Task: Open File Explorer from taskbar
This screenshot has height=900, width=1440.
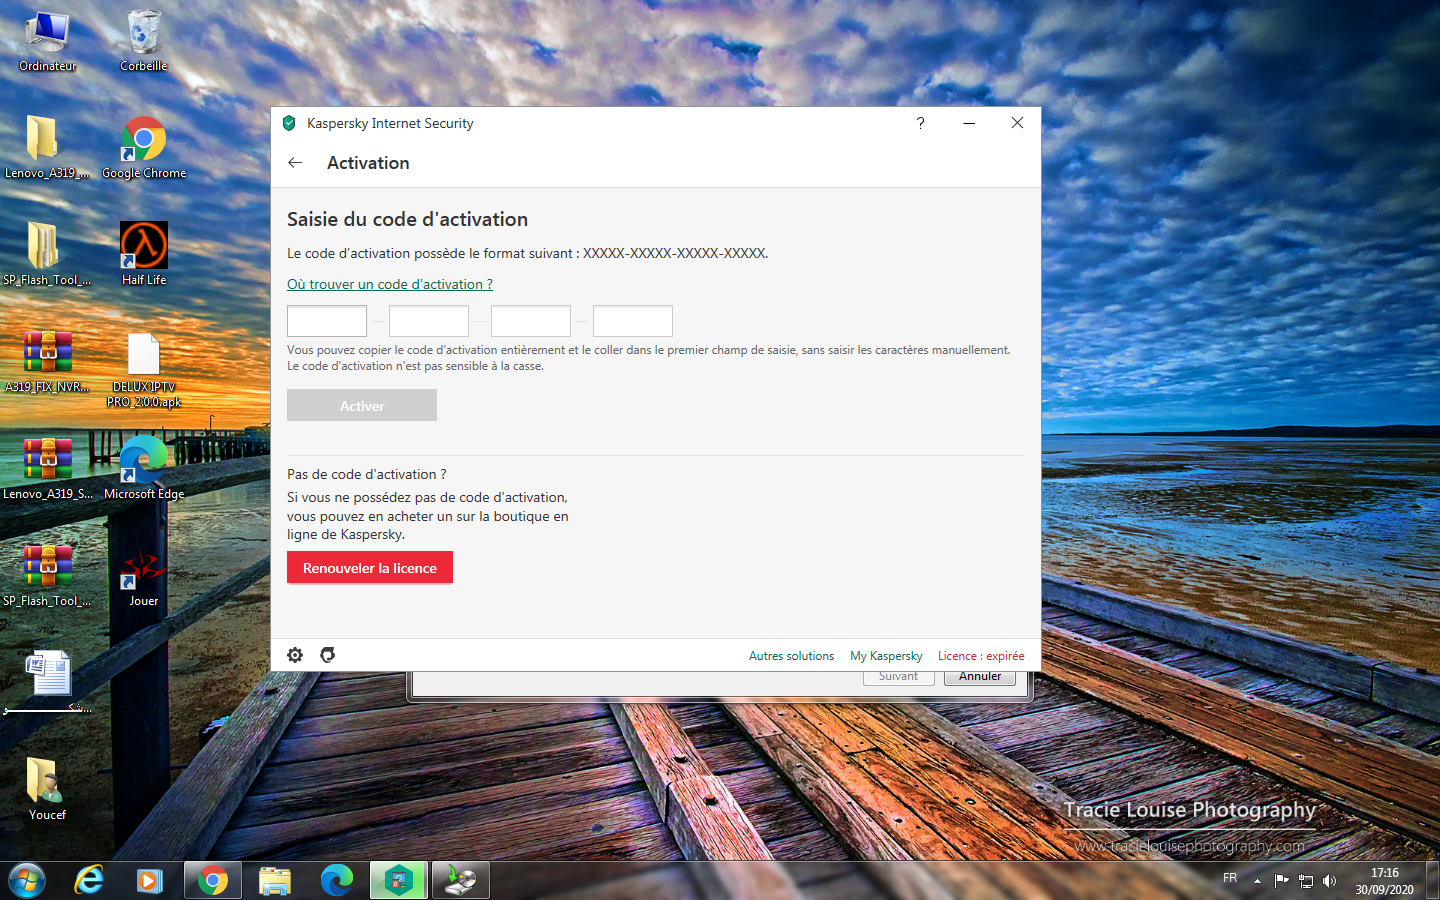Action: 274,881
